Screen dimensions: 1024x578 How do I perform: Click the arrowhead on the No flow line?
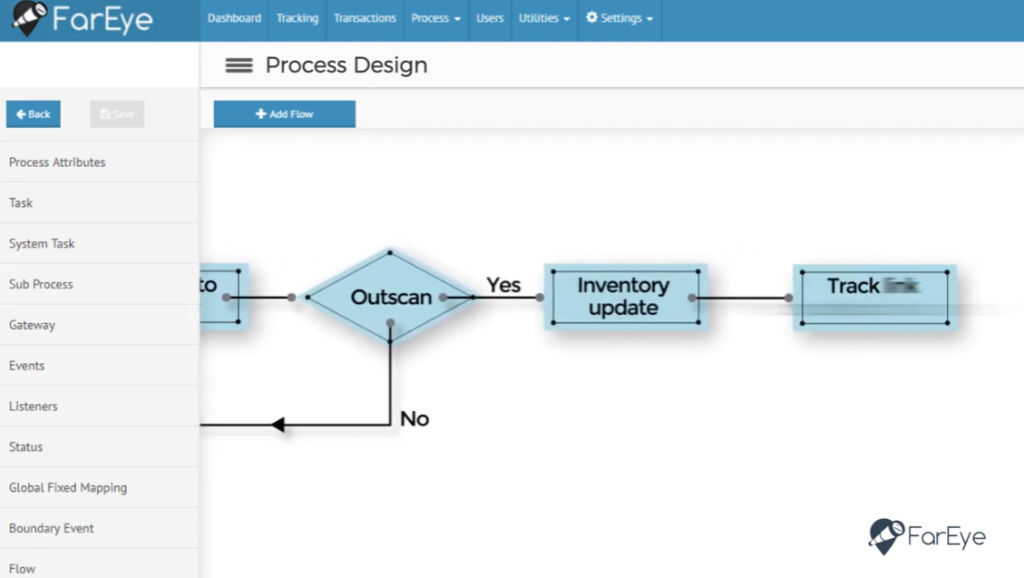point(278,425)
